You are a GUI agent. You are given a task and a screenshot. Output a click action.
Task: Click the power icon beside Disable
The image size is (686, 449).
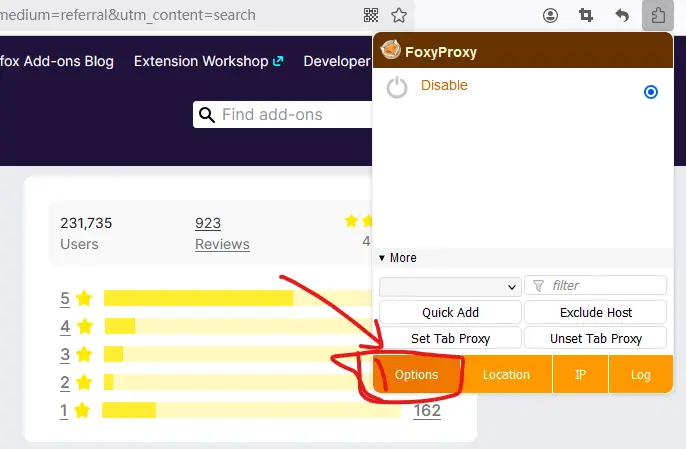pos(397,88)
